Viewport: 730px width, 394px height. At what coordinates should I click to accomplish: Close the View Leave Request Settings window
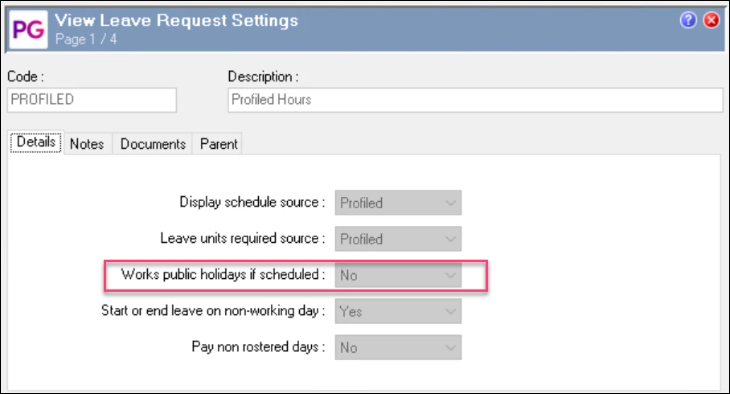[711, 20]
